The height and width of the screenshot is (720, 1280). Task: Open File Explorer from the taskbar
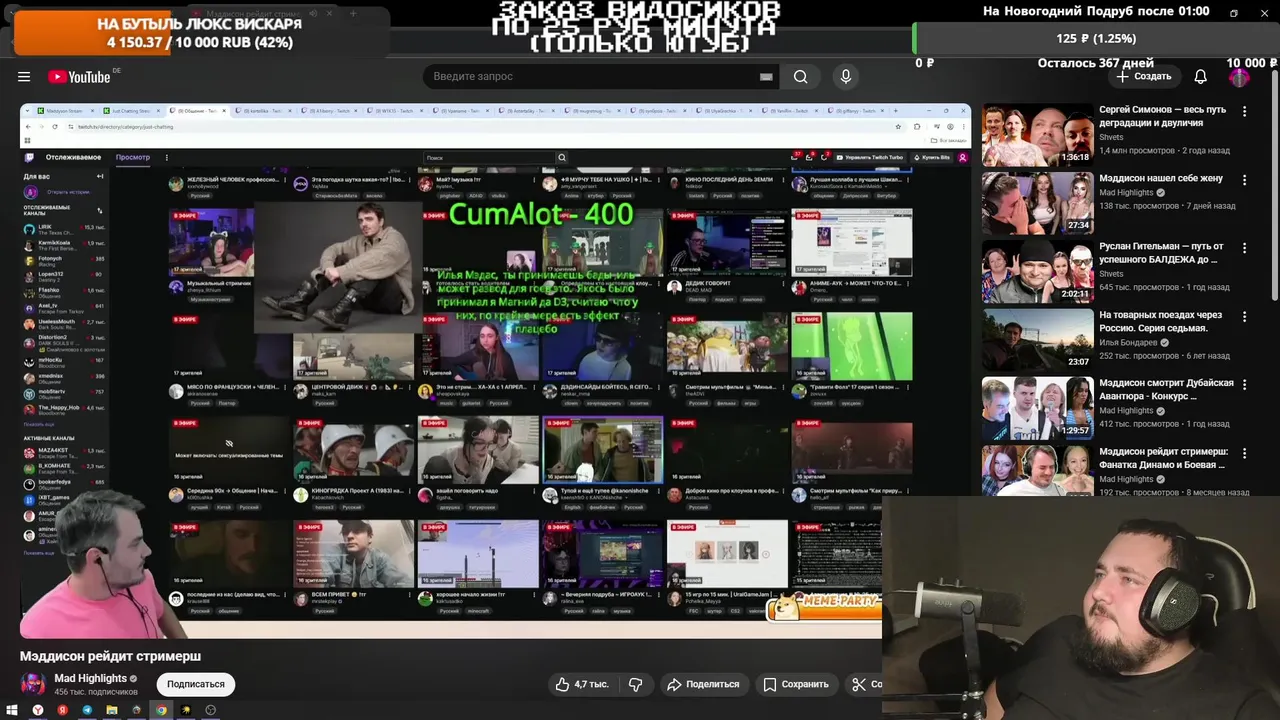(112, 710)
